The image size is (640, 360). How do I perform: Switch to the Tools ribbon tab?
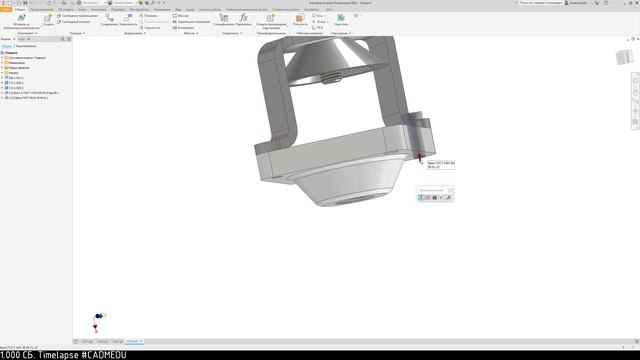pos(139,9)
